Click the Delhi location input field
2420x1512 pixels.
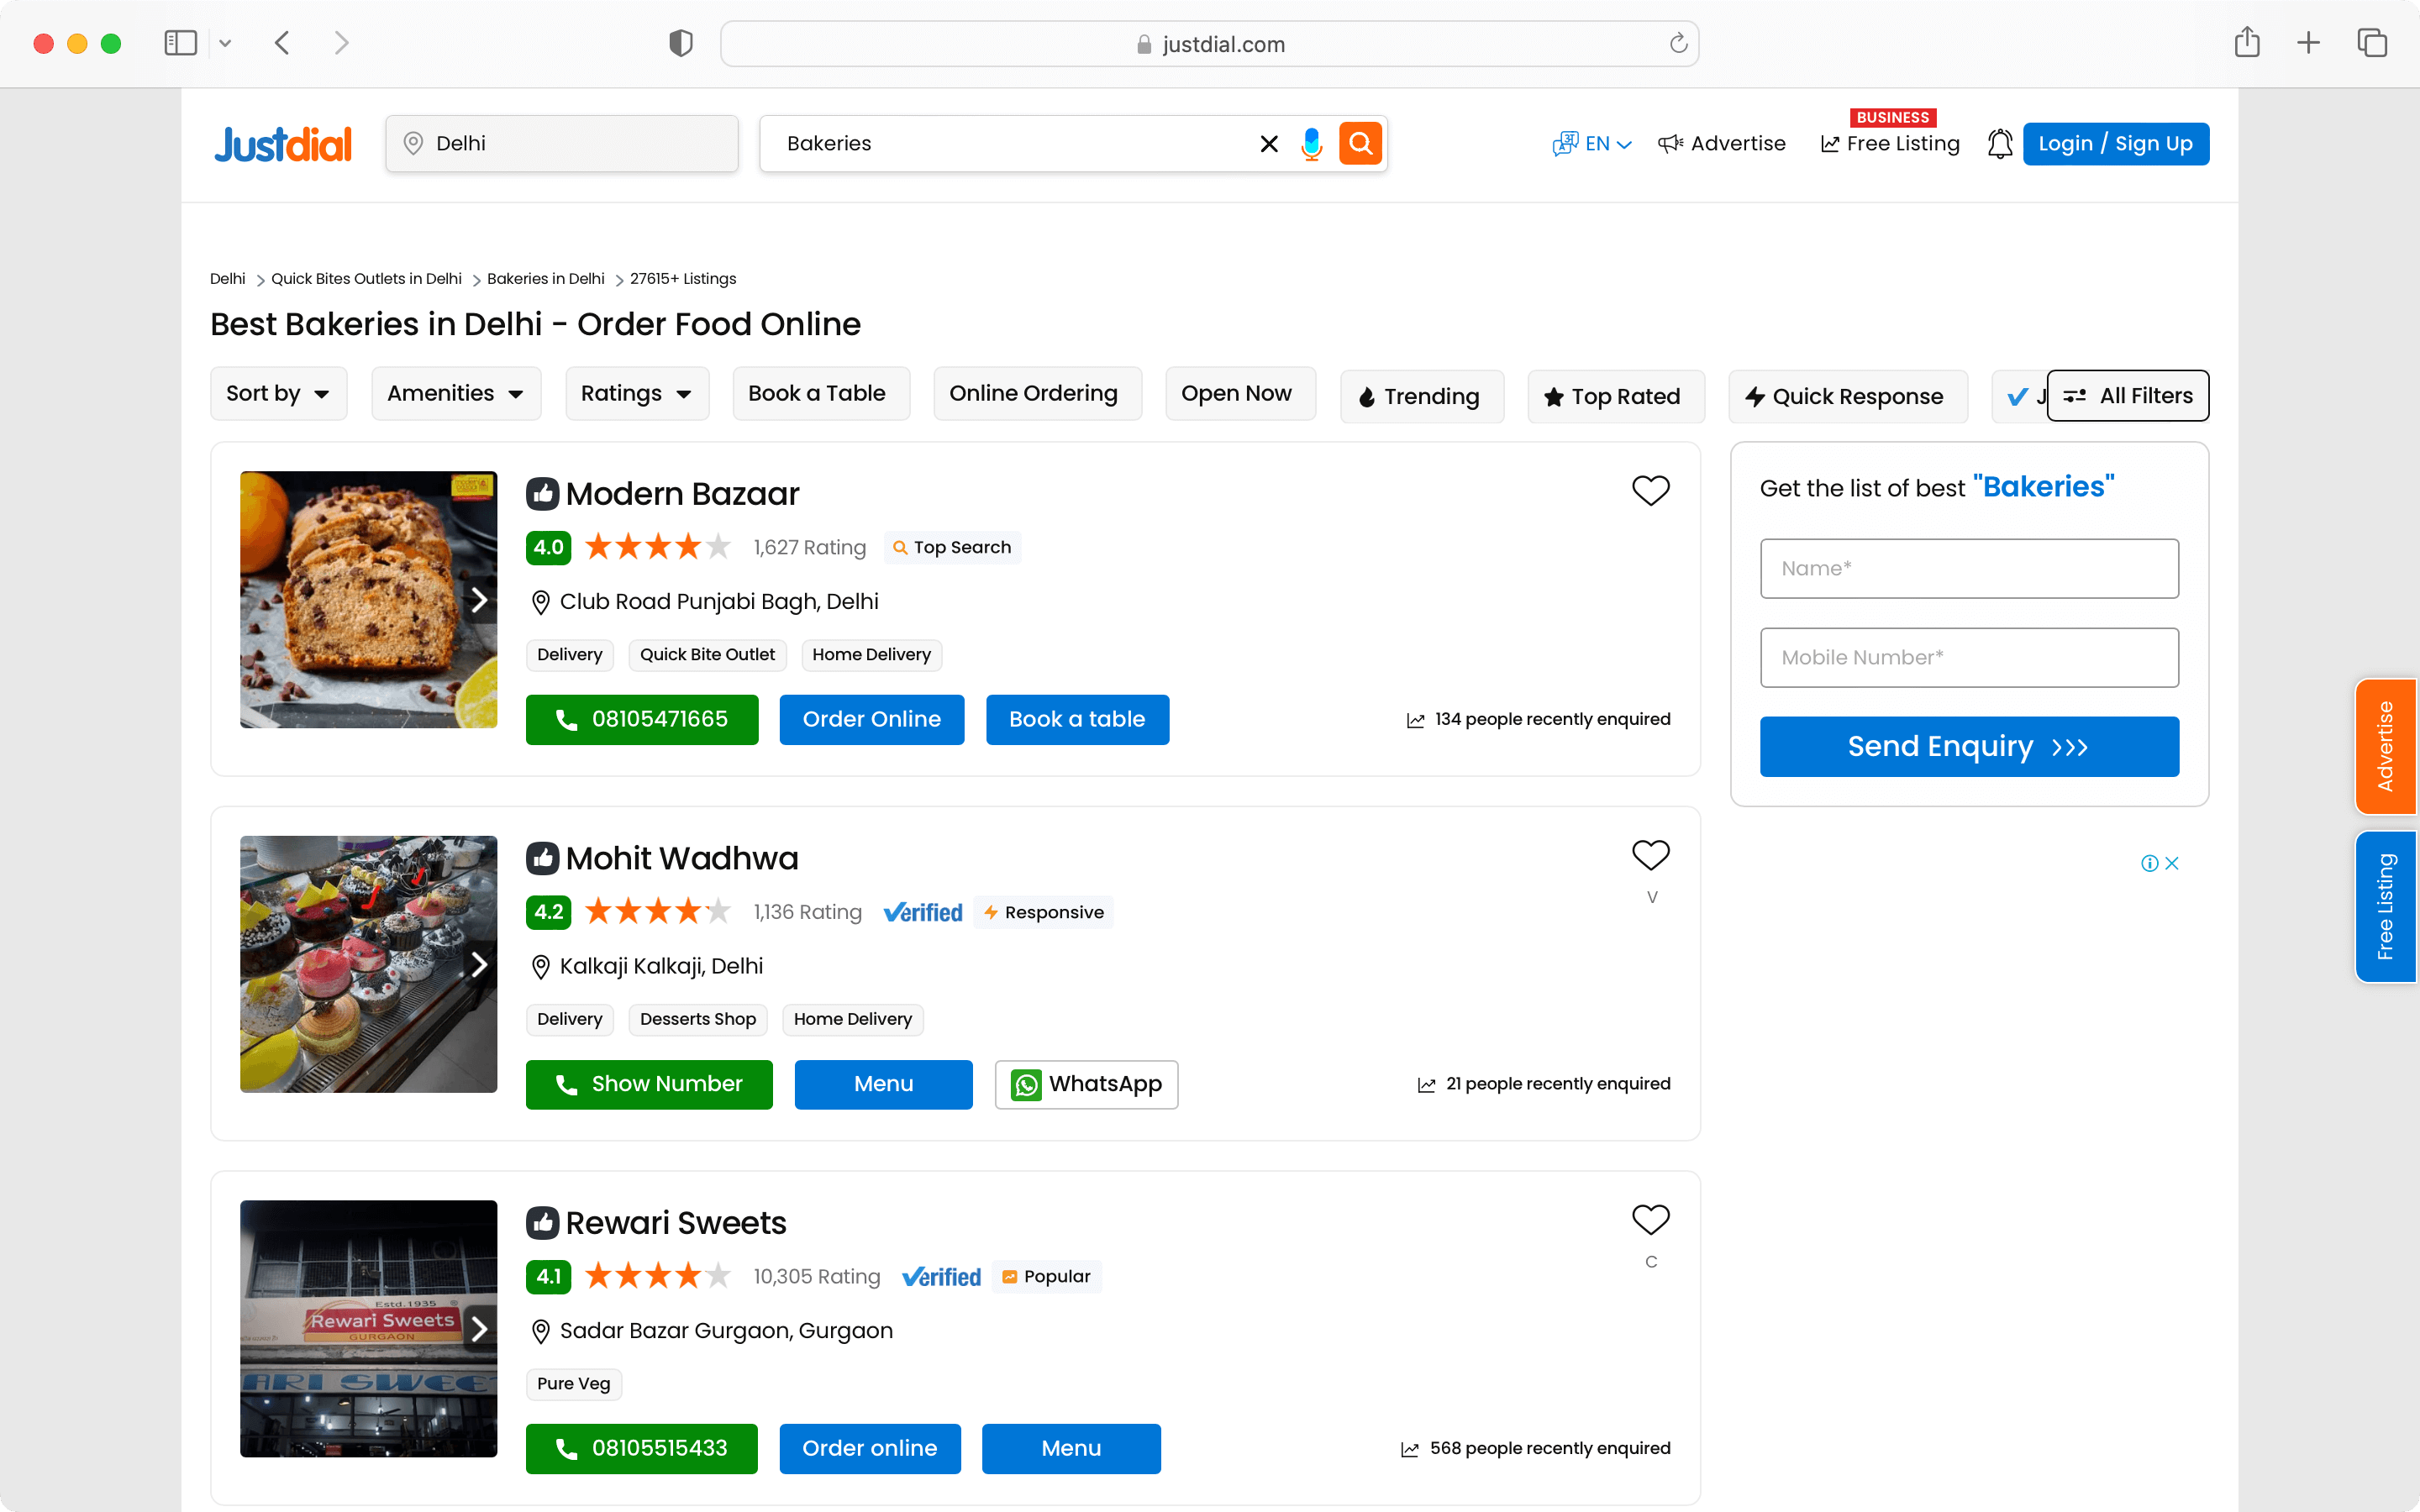point(562,144)
